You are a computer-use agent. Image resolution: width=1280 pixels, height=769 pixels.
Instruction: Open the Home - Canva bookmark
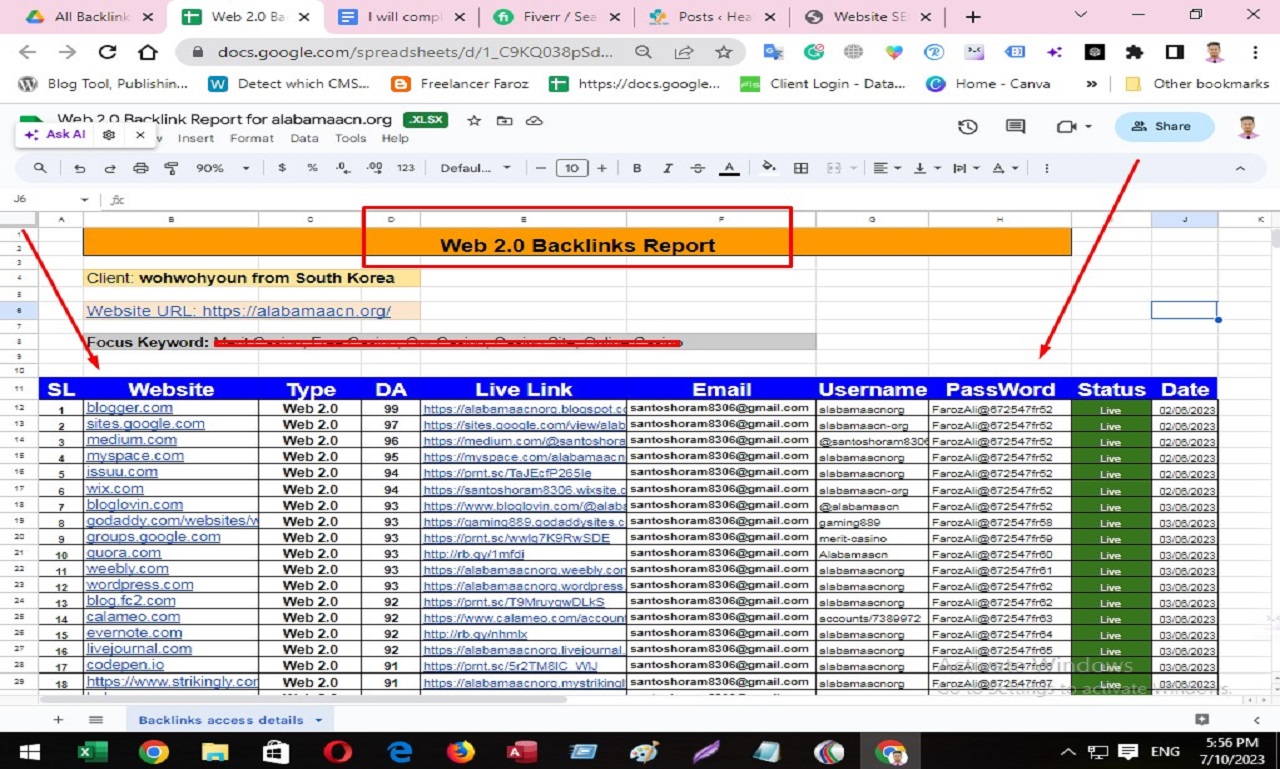point(989,84)
